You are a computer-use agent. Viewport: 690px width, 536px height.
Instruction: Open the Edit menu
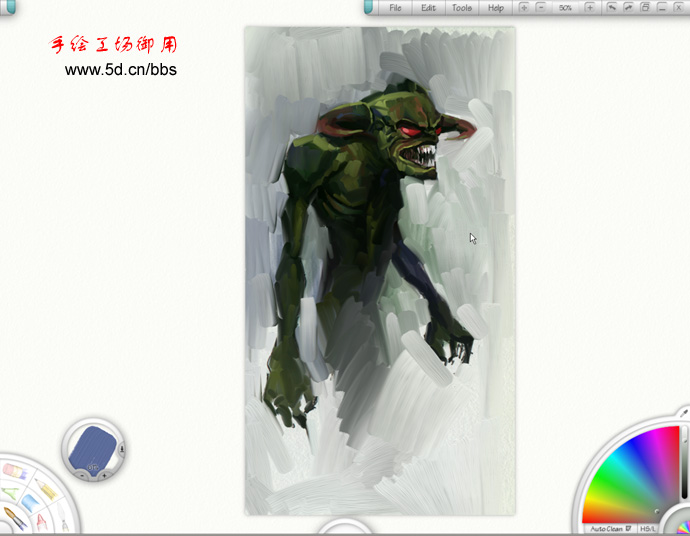coord(428,7)
